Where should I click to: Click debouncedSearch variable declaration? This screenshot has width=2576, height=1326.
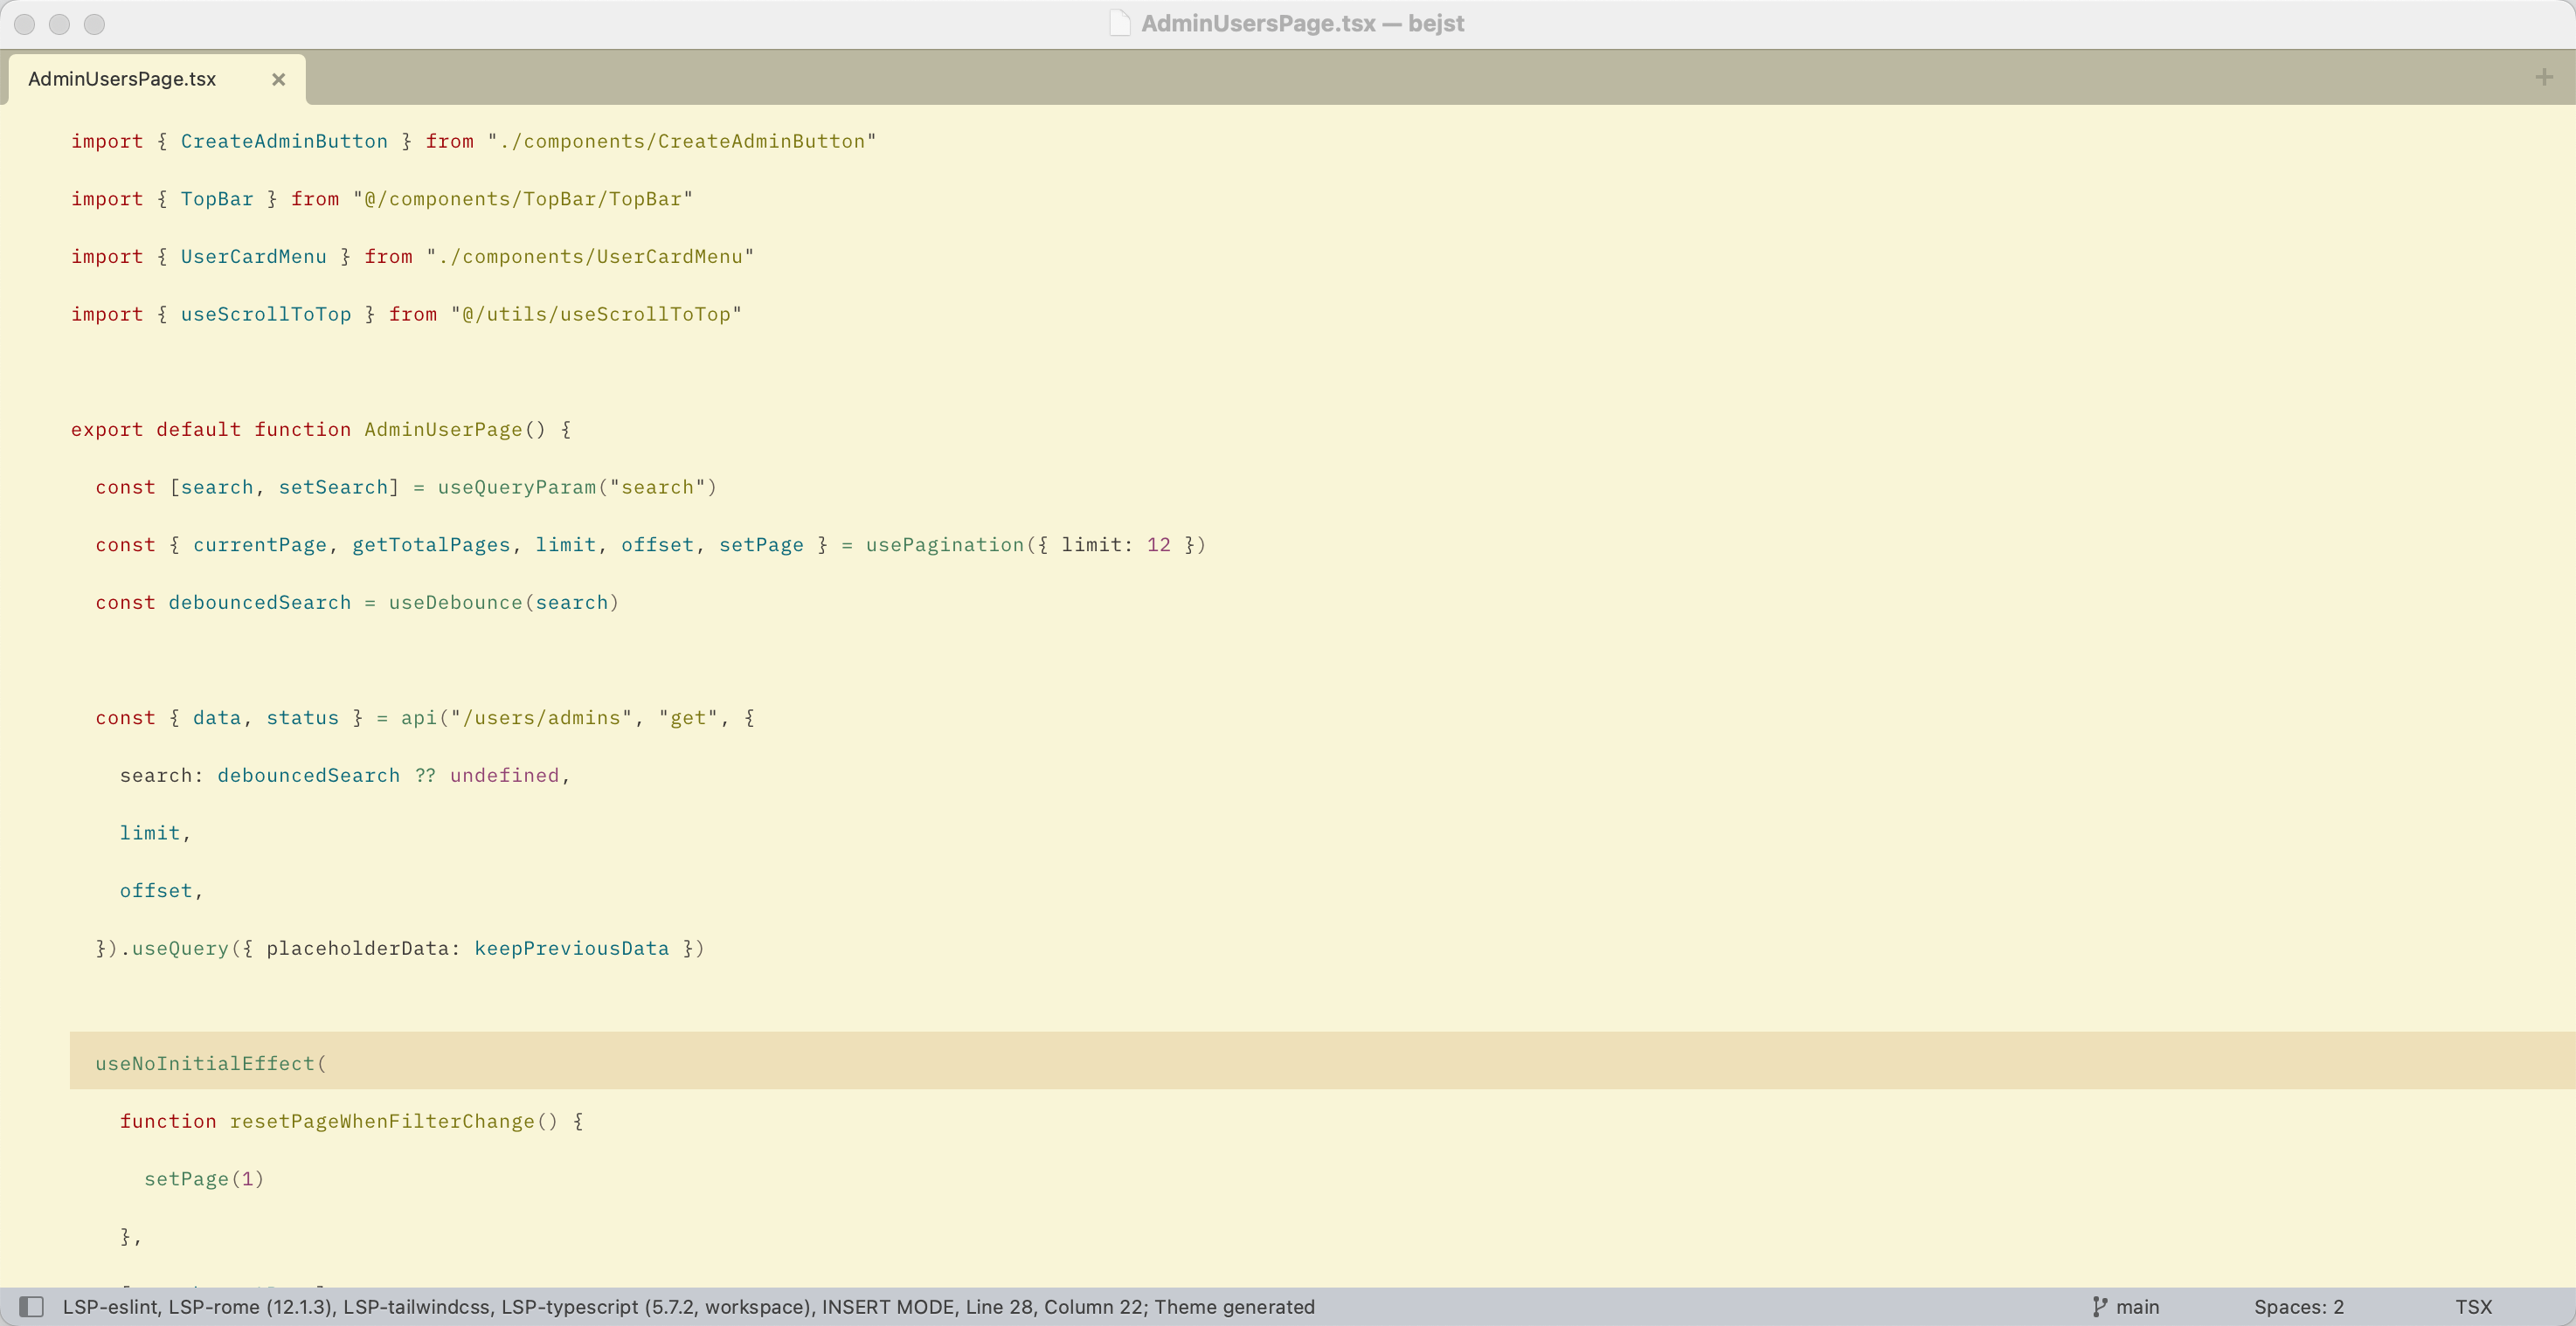(260, 602)
